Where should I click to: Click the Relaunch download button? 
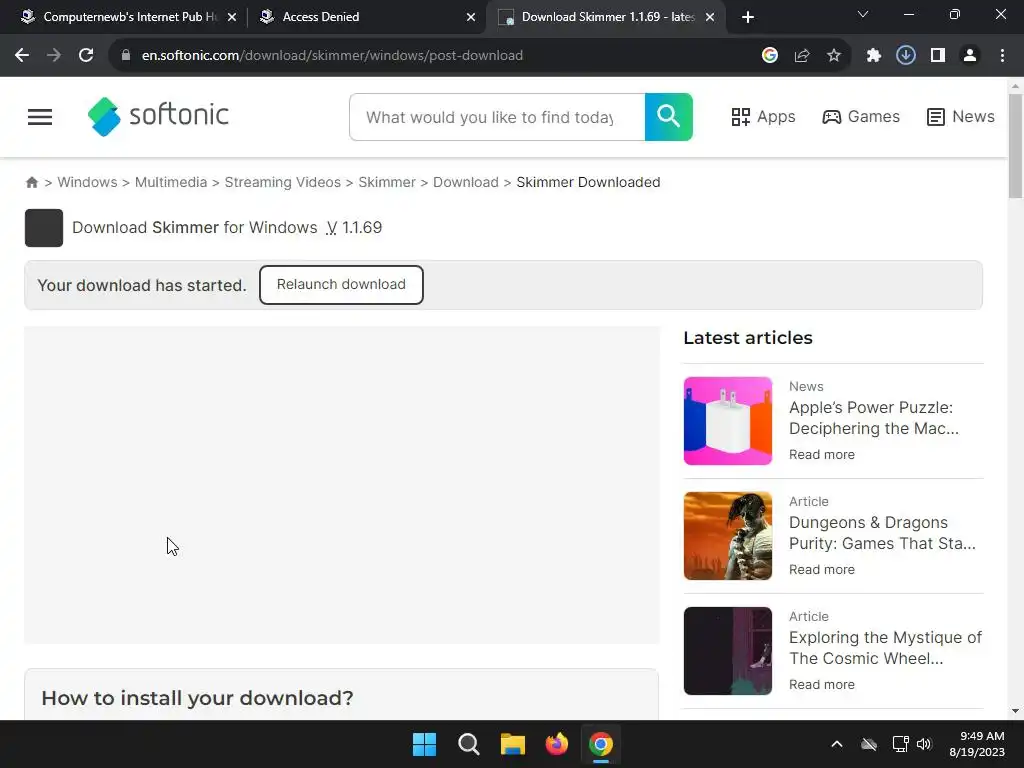(x=341, y=285)
